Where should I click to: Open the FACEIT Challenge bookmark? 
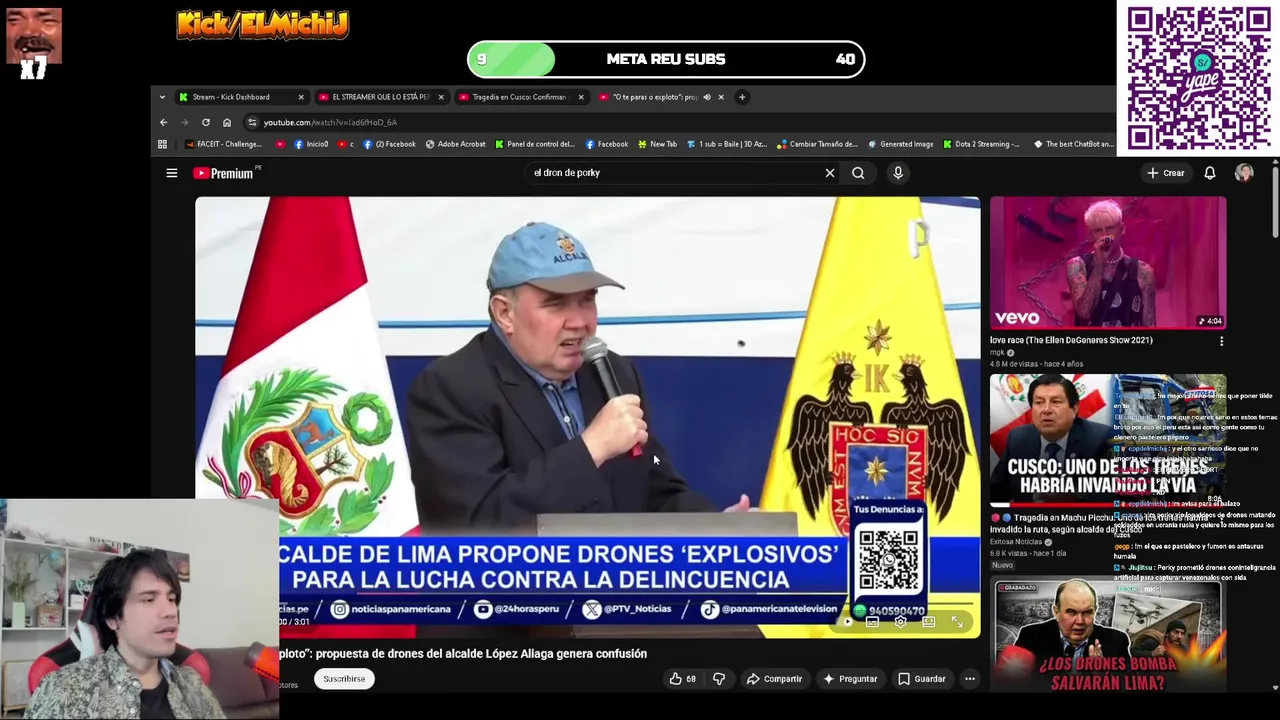click(x=223, y=144)
